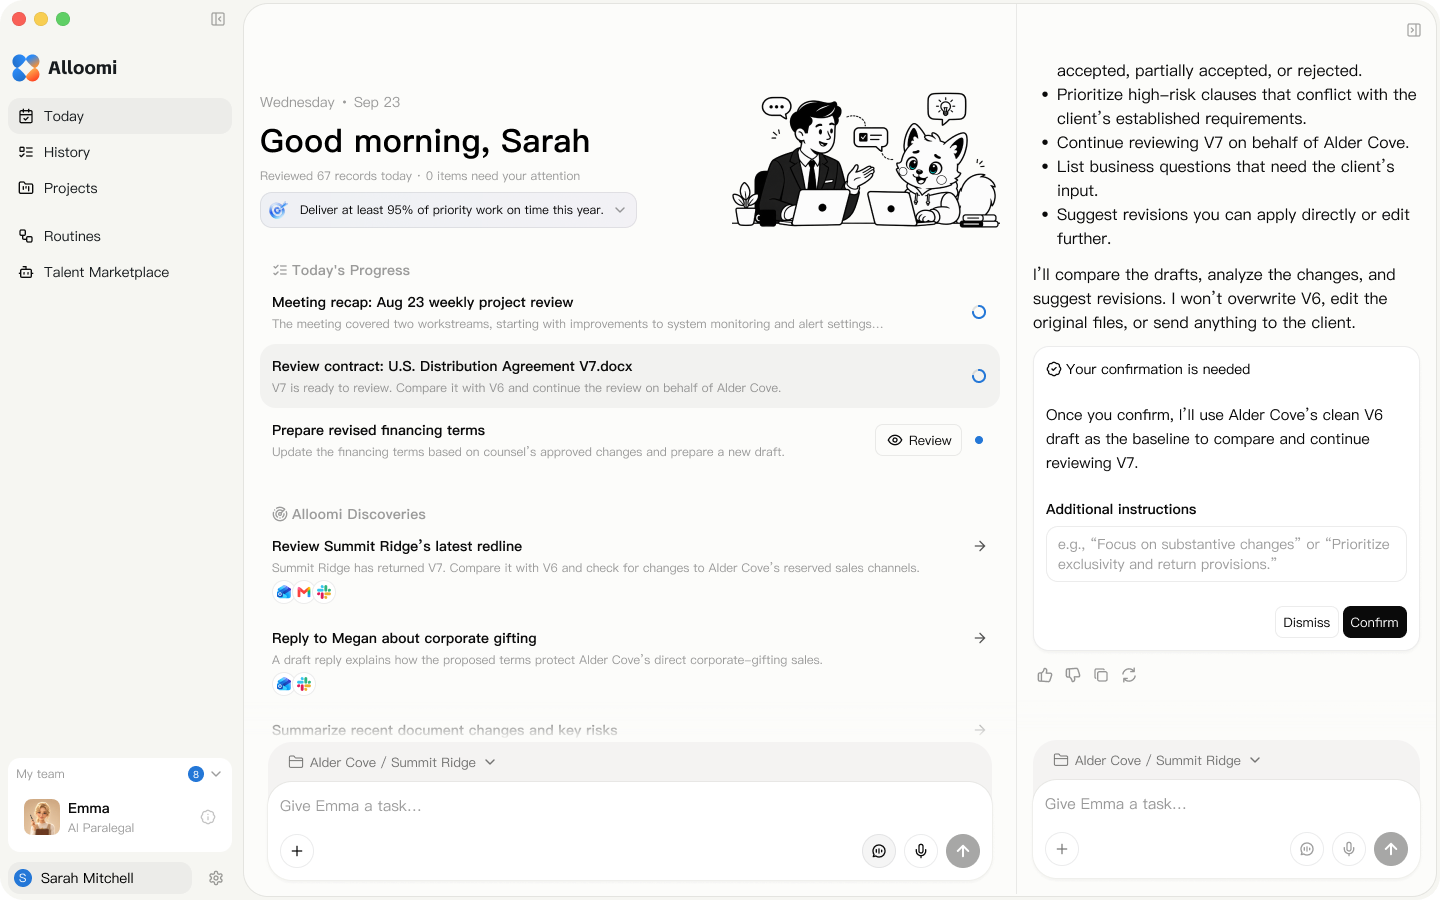Open project selector in right panel
Viewport: 1440px width, 900px height.
(x=1157, y=760)
